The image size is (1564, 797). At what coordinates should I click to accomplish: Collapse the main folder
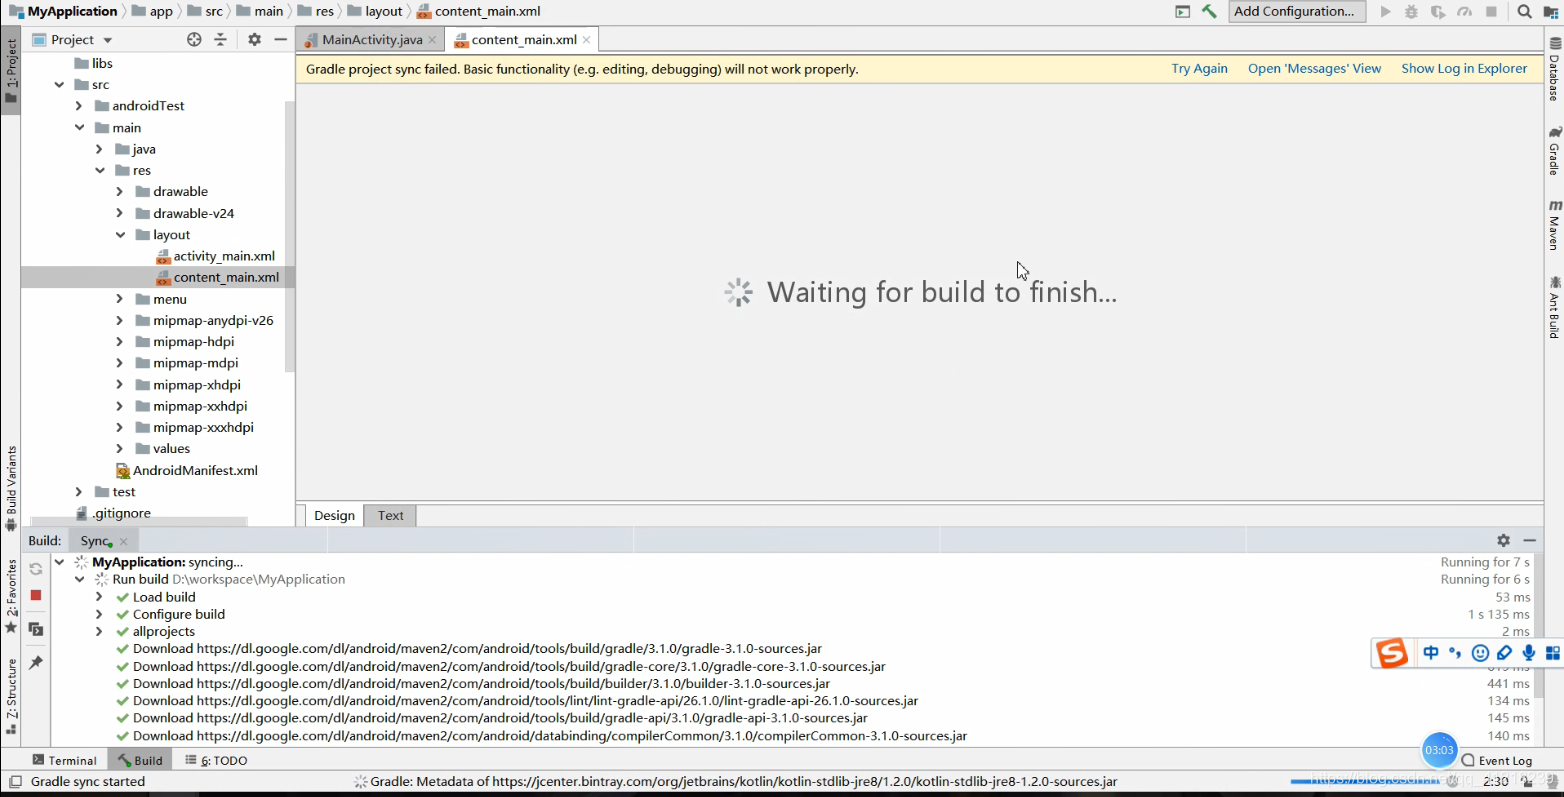click(x=79, y=128)
